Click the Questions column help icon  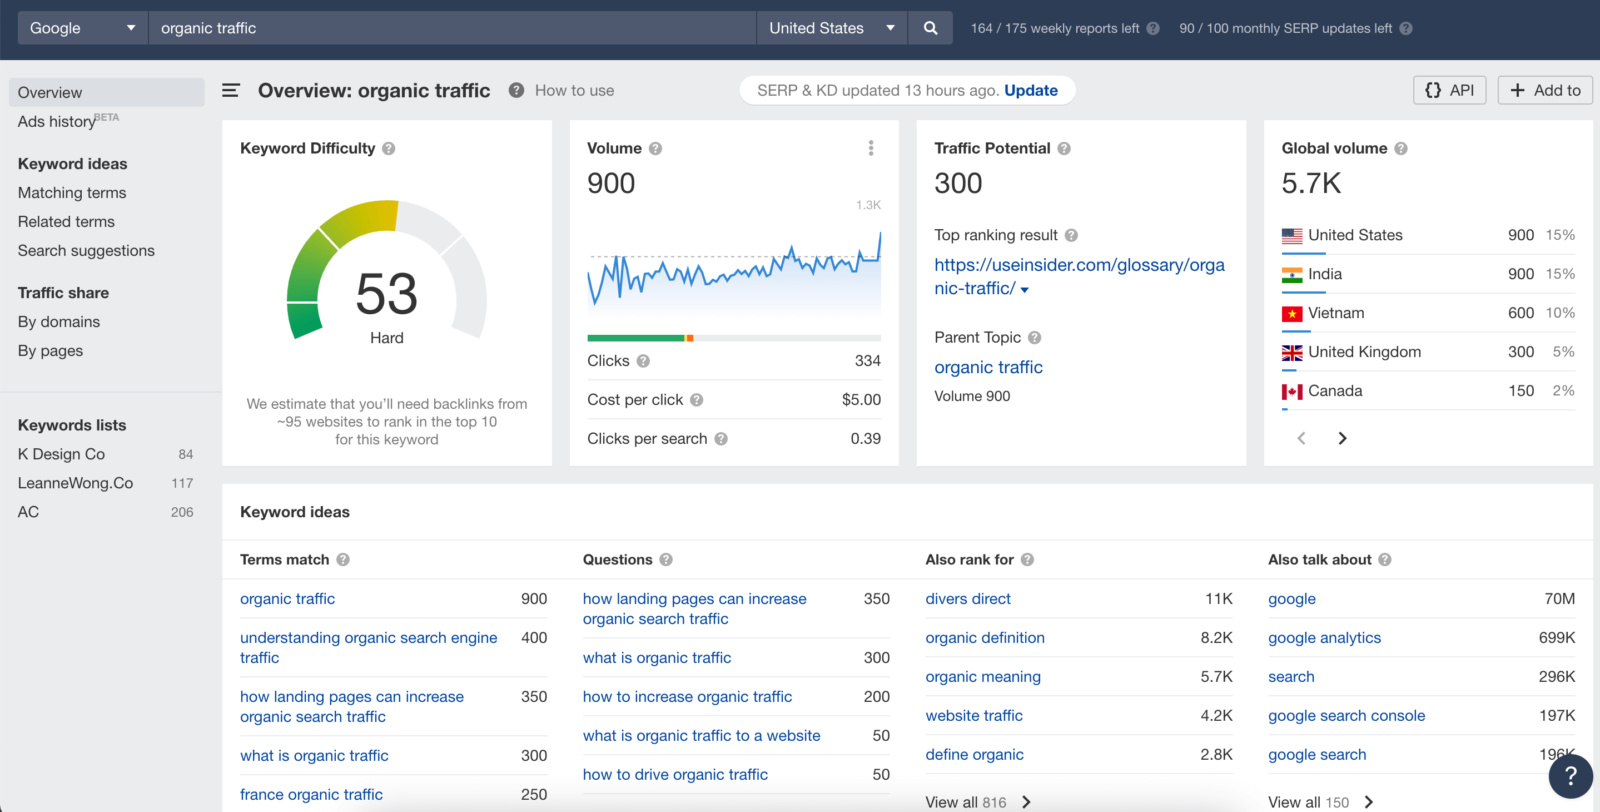pyautogui.click(x=666, y=560)
